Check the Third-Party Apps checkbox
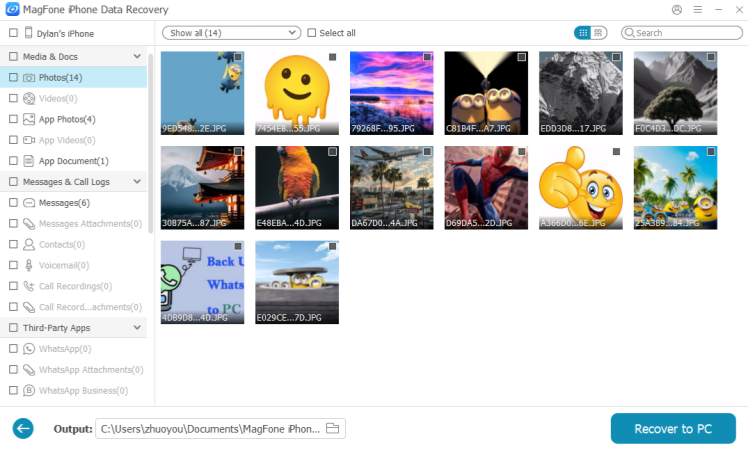The image size is (748, 450). 13,328
